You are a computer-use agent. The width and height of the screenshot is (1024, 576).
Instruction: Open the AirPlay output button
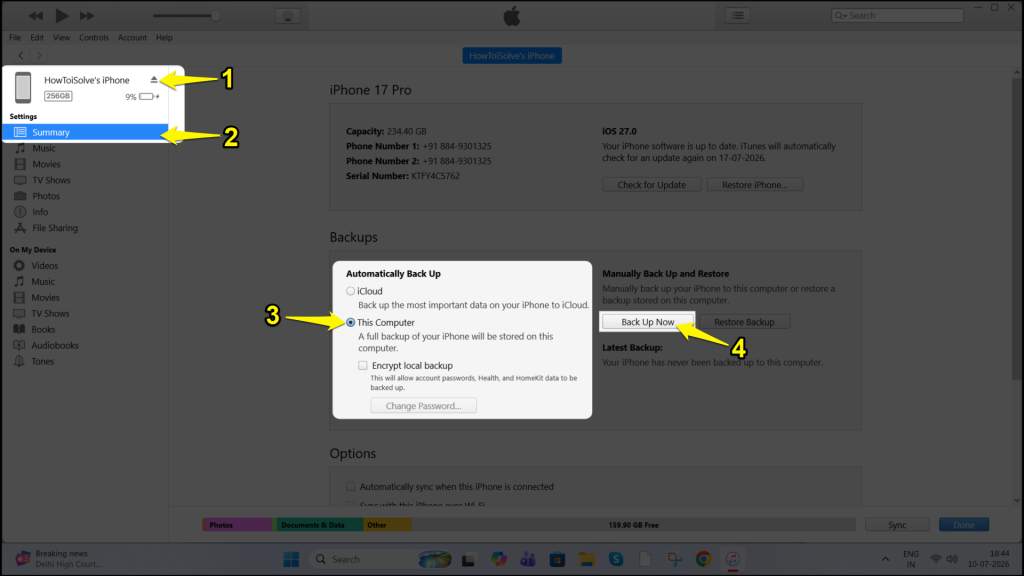tap(287, 16)
